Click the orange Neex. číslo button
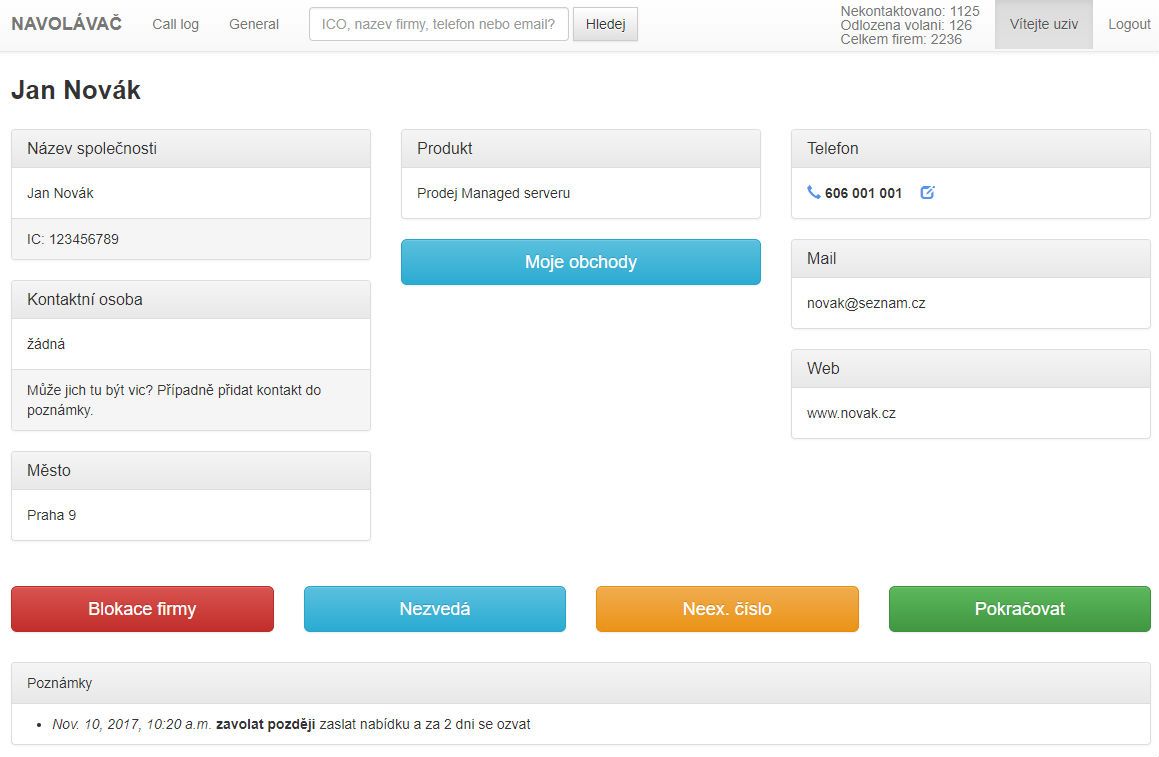The image size is (1159, 757). pos(727,609)
